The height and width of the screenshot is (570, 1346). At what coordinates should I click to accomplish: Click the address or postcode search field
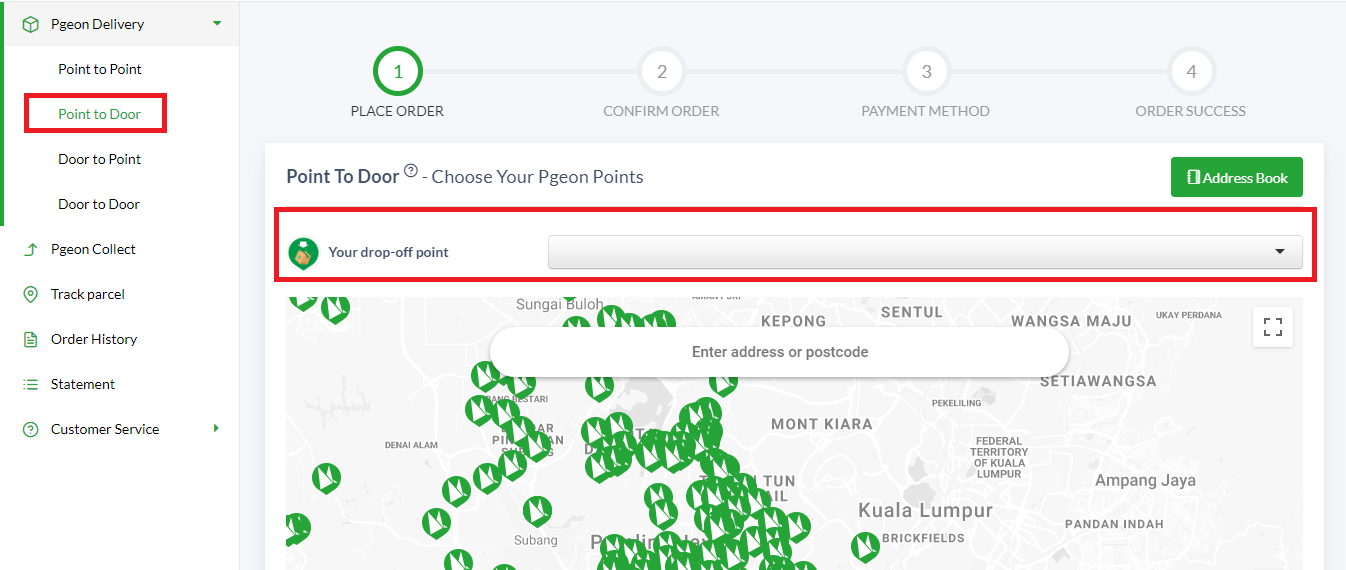tap(780, 352)
